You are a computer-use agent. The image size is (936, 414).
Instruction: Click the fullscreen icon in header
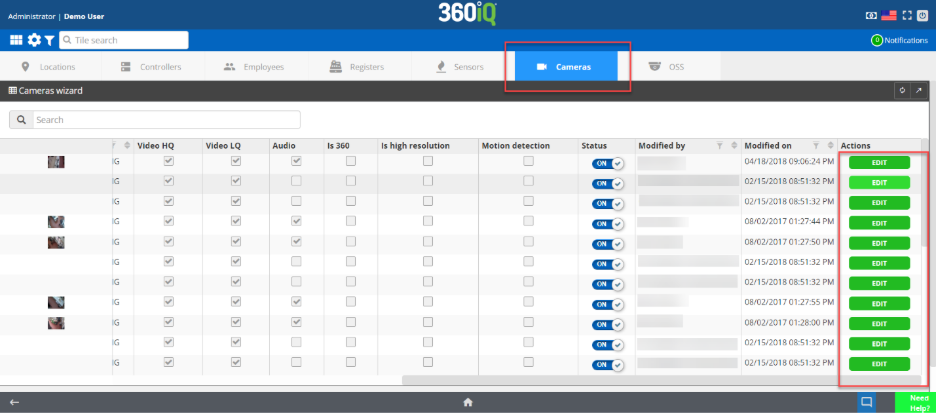pos(906,16)
